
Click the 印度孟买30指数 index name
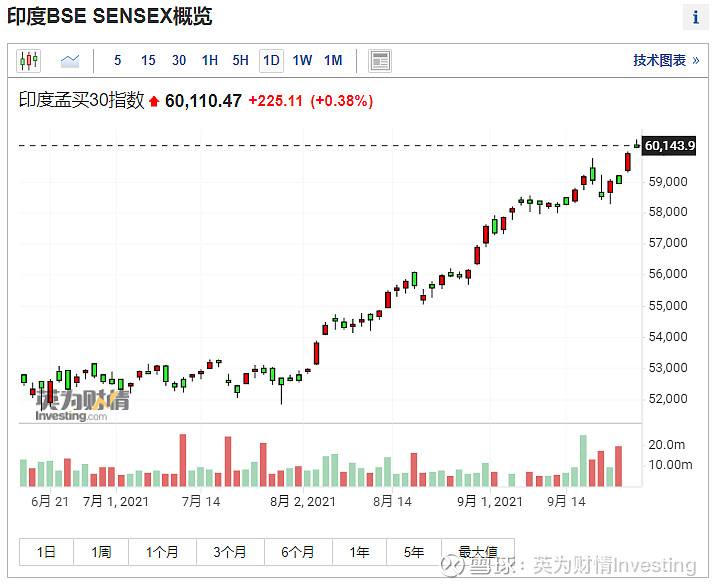82,101
